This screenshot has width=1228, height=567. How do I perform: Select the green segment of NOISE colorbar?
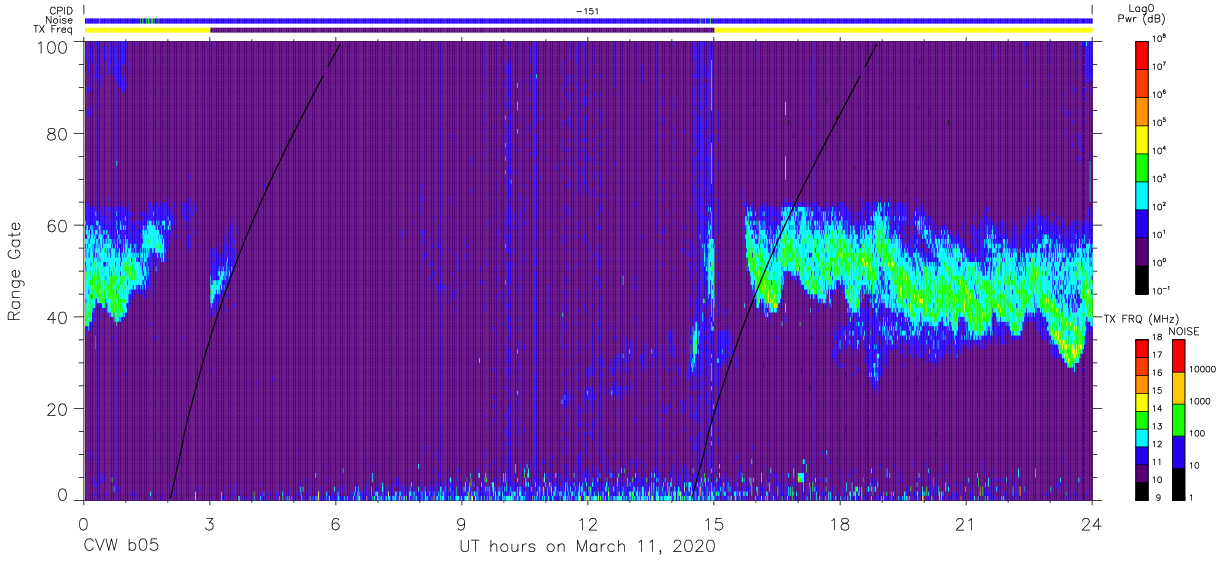tap(1178, 420)
